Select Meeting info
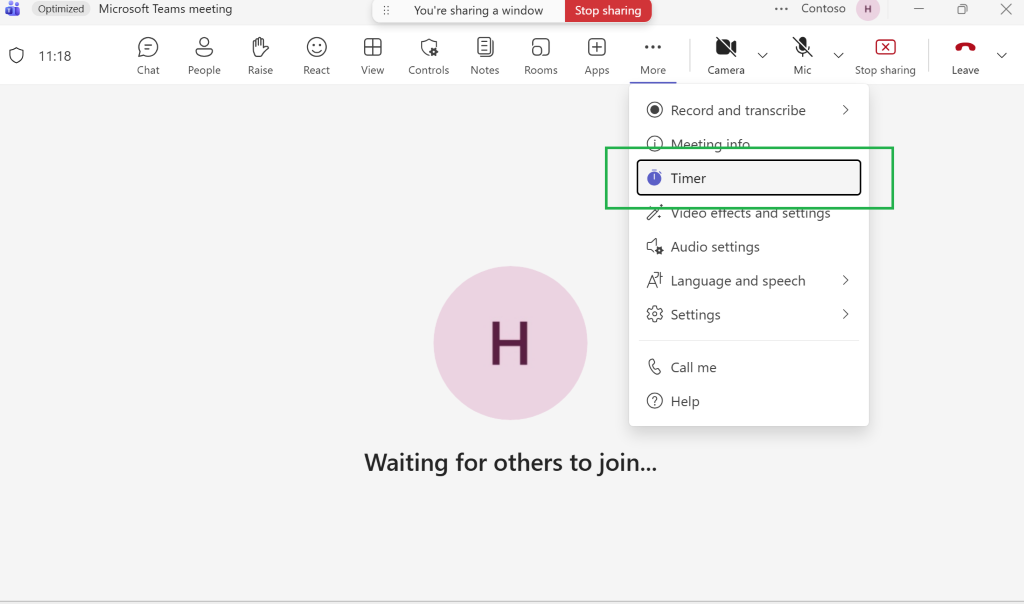Screen dimensions: 1024x604 748,144
